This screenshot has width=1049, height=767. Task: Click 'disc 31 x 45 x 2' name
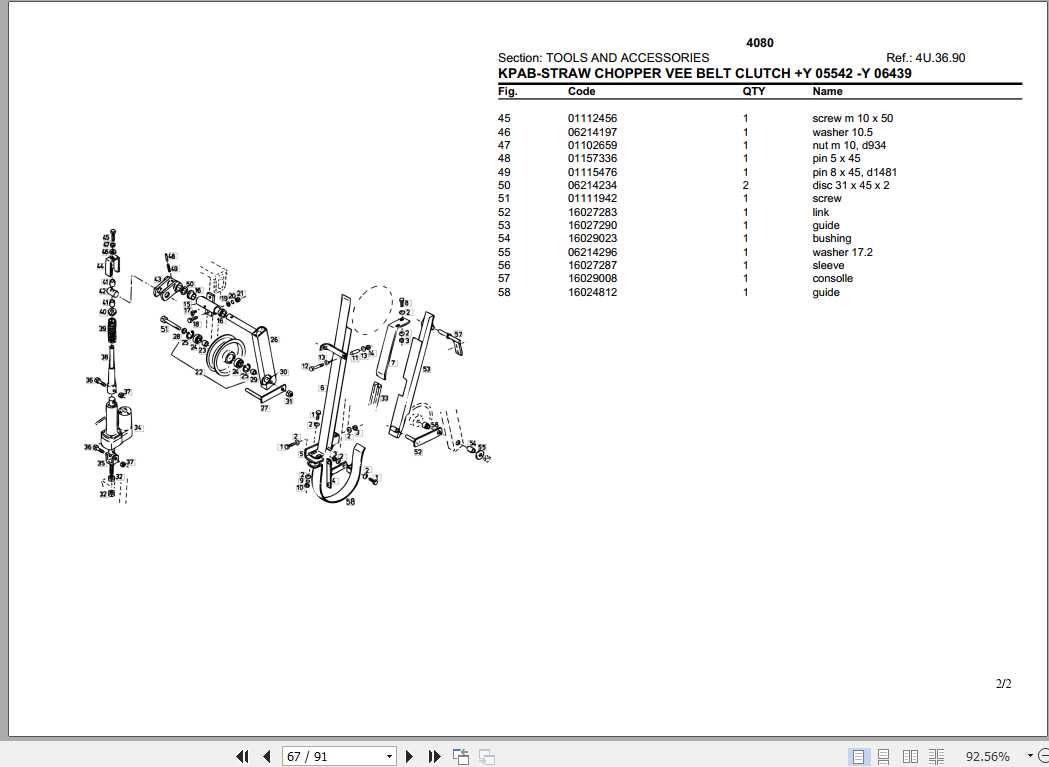[851, 185]
